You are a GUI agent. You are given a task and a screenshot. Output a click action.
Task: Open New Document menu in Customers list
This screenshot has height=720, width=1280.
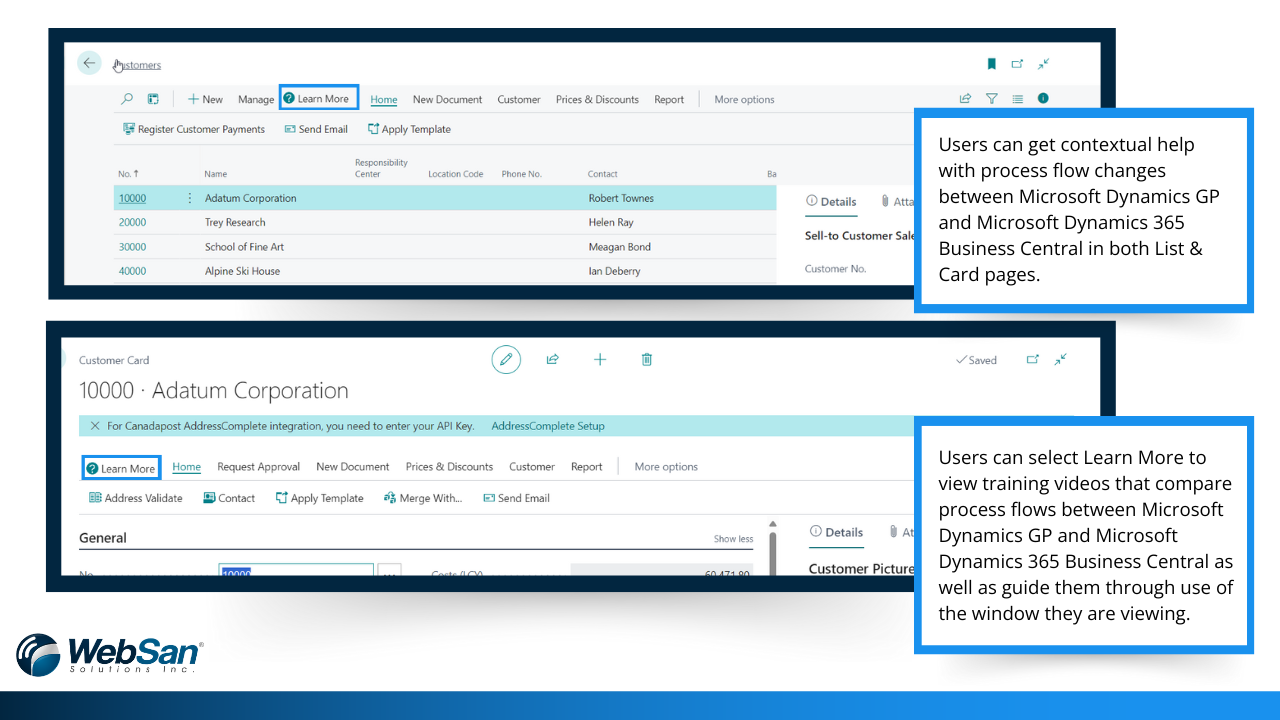pyautogui.click(x=447, y=99)
